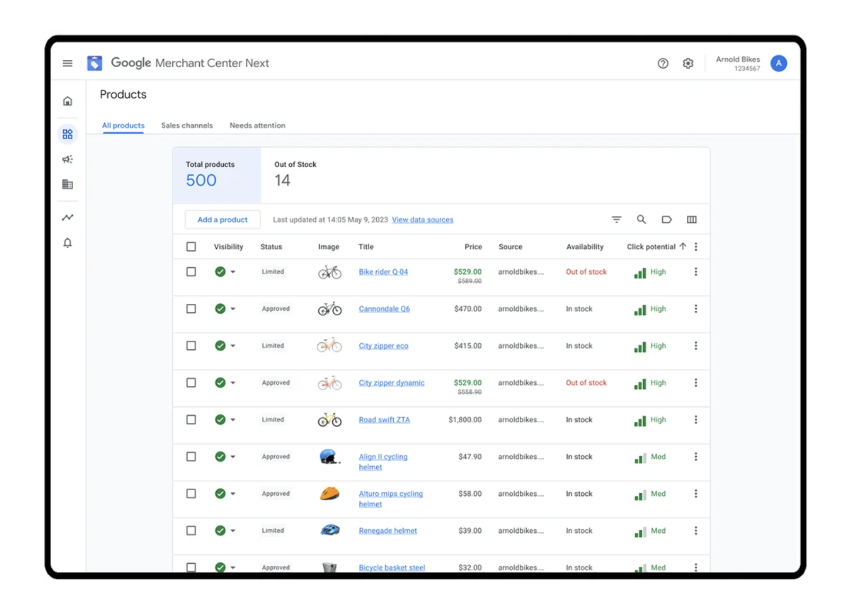
Task: Expand visibility dropdown for Cannondale Q6
Action: 233,309
